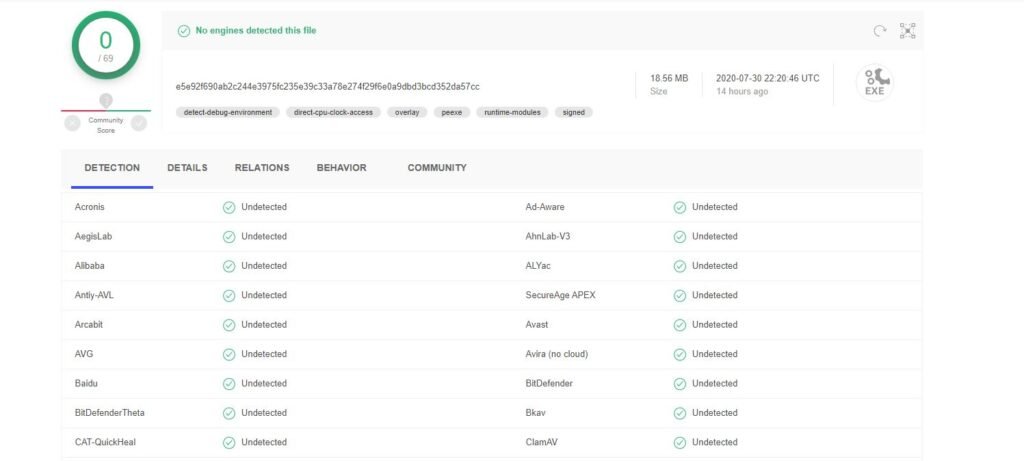Click the CAT-QuickHeal engine name
Viewport: 1024px width, 461px height.
[105, 442]
